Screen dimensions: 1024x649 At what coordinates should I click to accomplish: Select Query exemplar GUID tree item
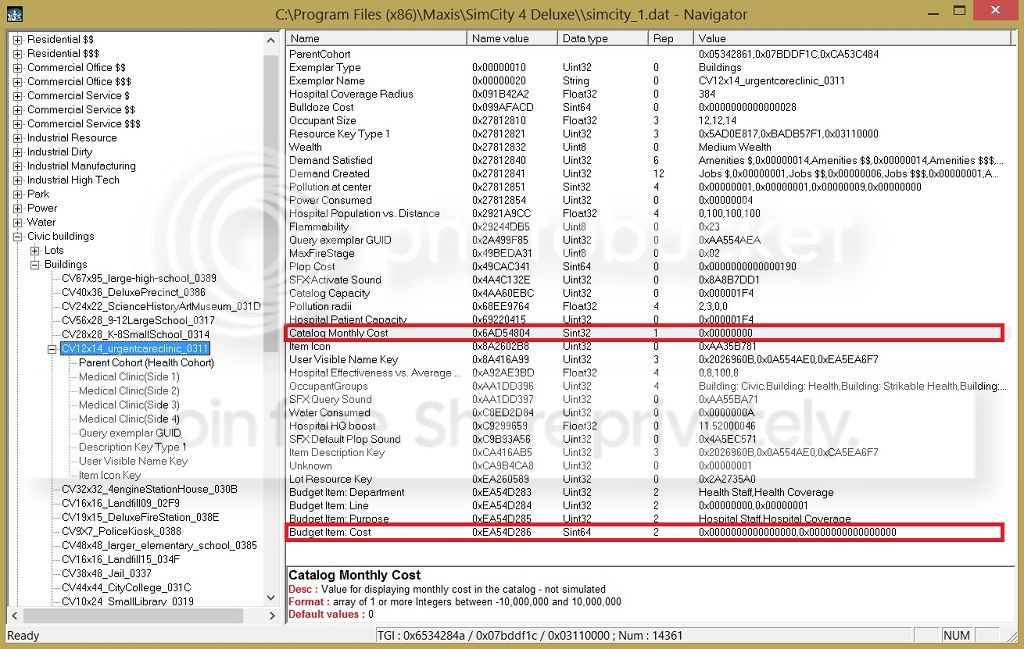[130, 434]
